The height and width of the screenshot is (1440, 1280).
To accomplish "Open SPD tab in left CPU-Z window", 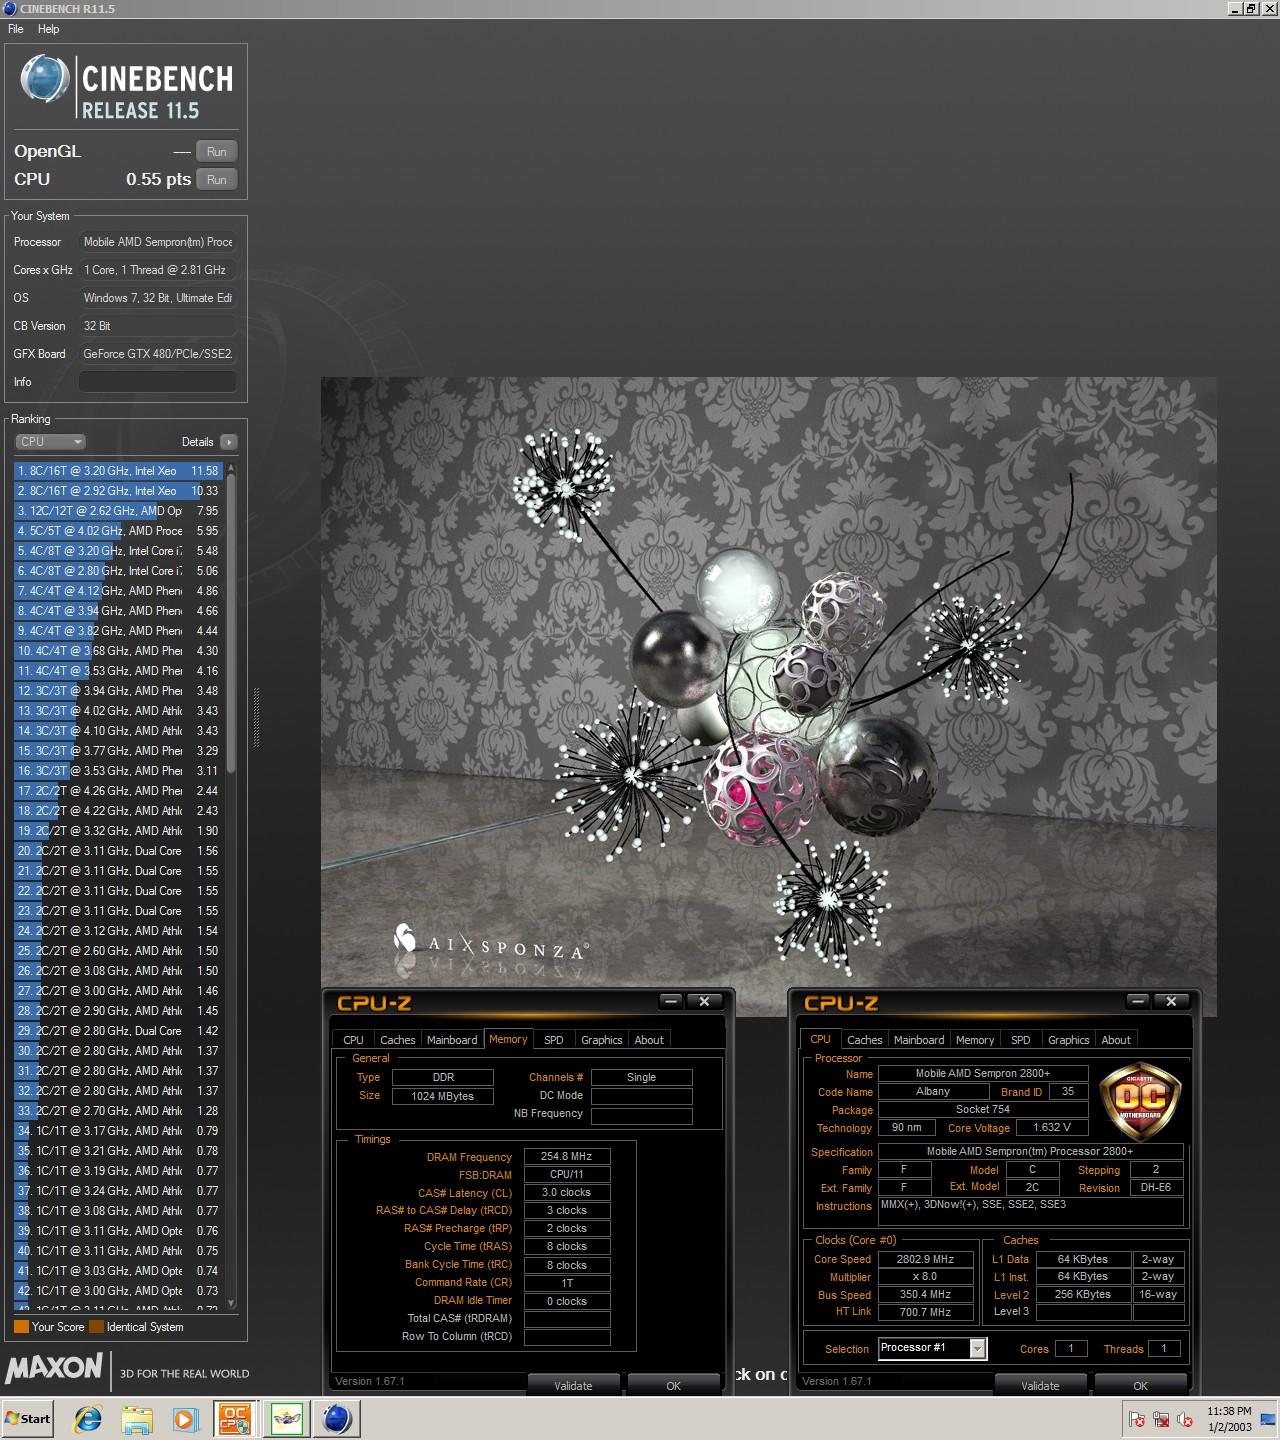I will [554, 1040].
